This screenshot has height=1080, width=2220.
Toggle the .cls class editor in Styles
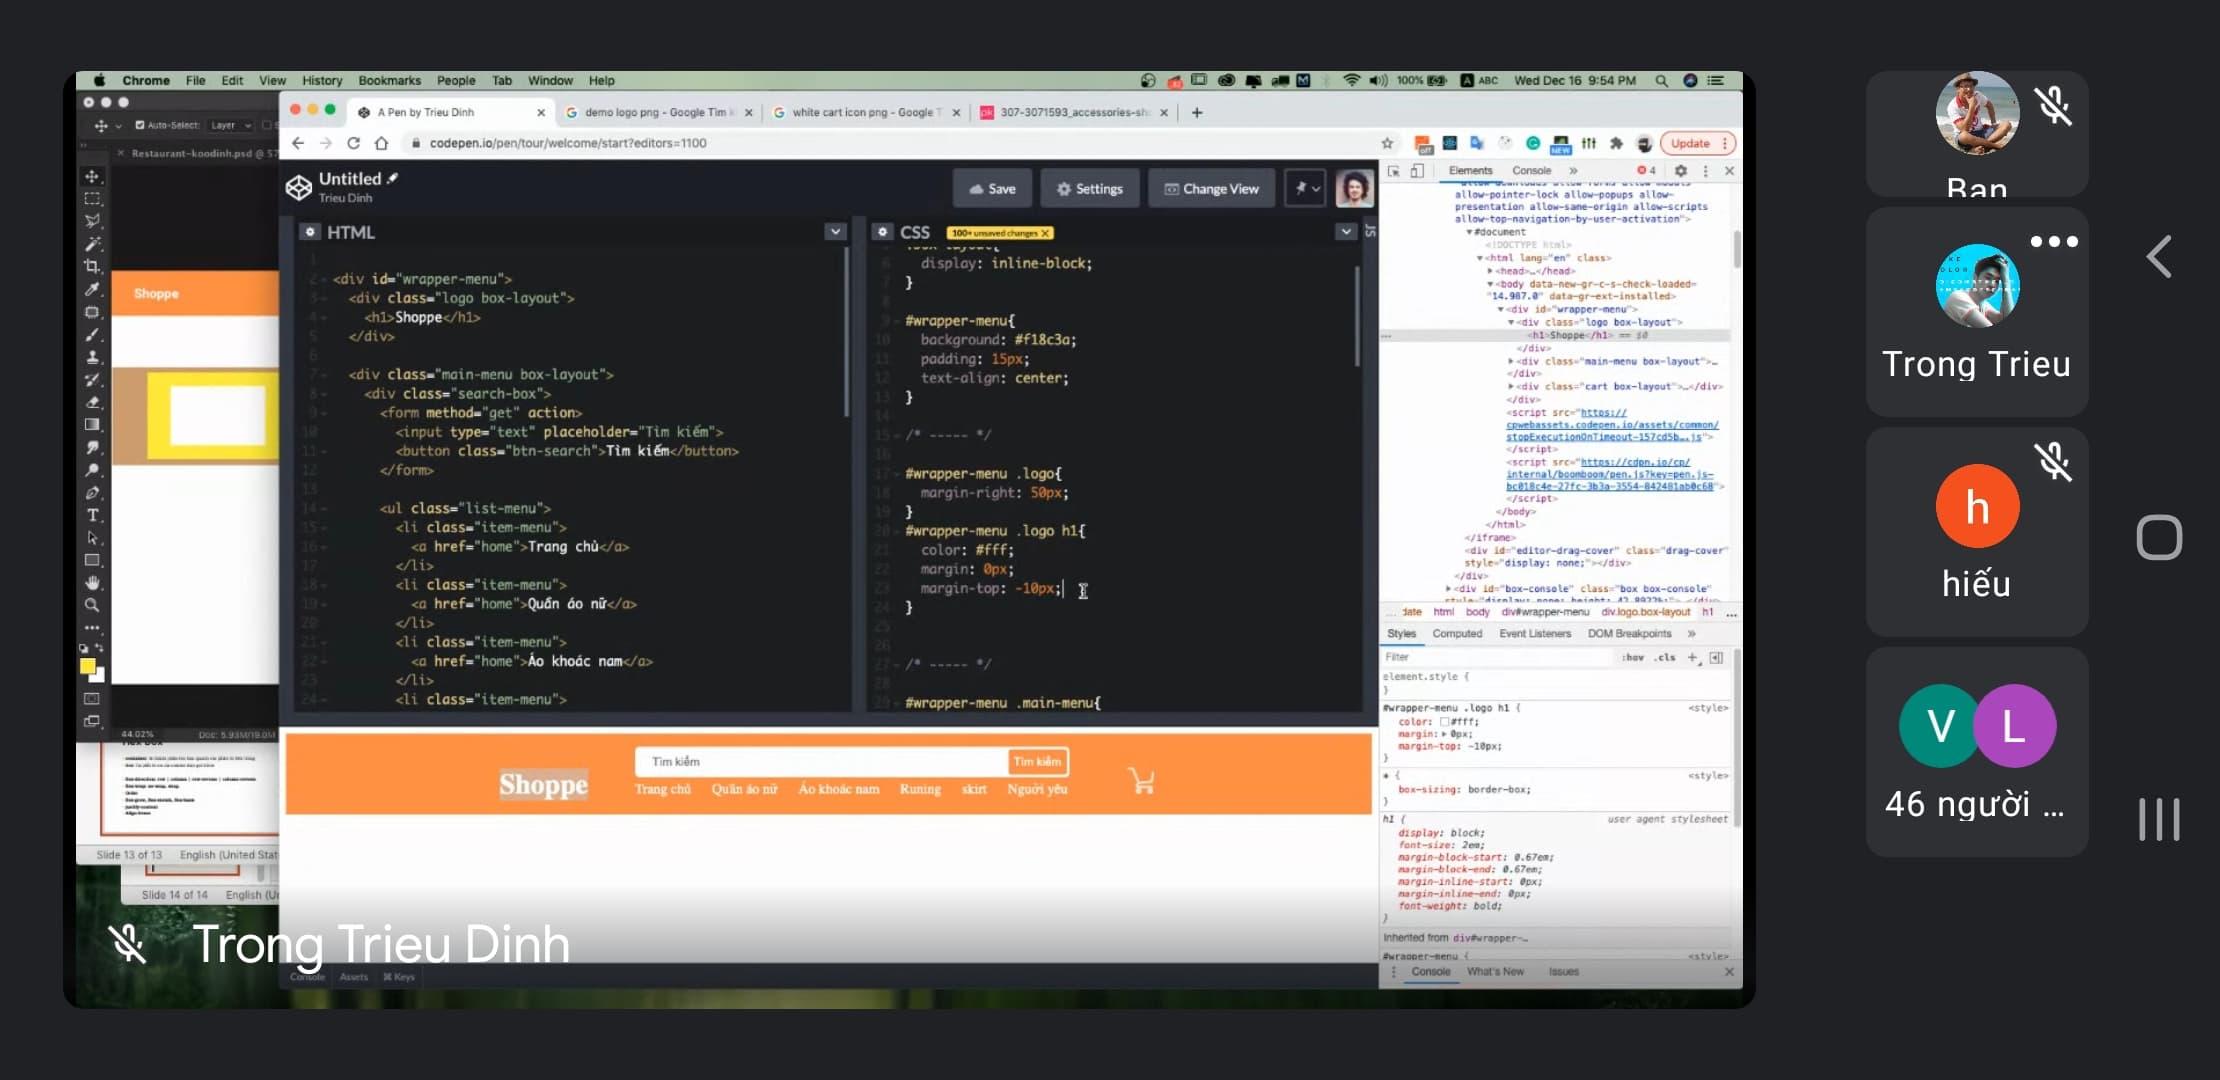[1664, 657]
